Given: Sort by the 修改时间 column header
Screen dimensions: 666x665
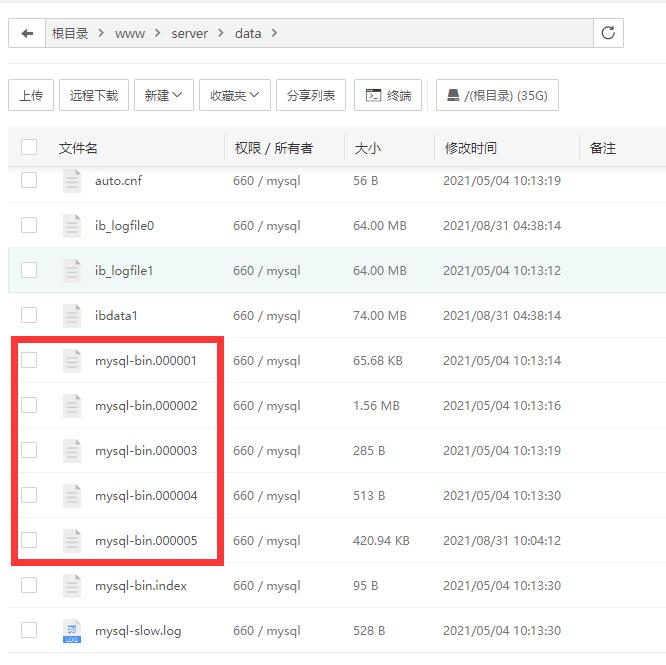Looking at the screenshot, I should pyautogui.click(x=471, y=148).
